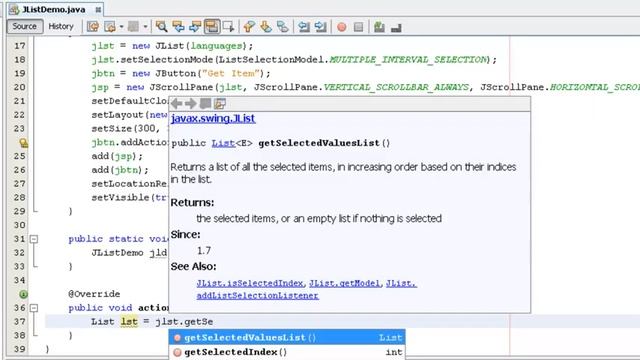Click VERTICAL_SCROLLBAR_ALWAYS on line 20
Image resolution: width=640 pixels, height=360 pixels.
396,87
